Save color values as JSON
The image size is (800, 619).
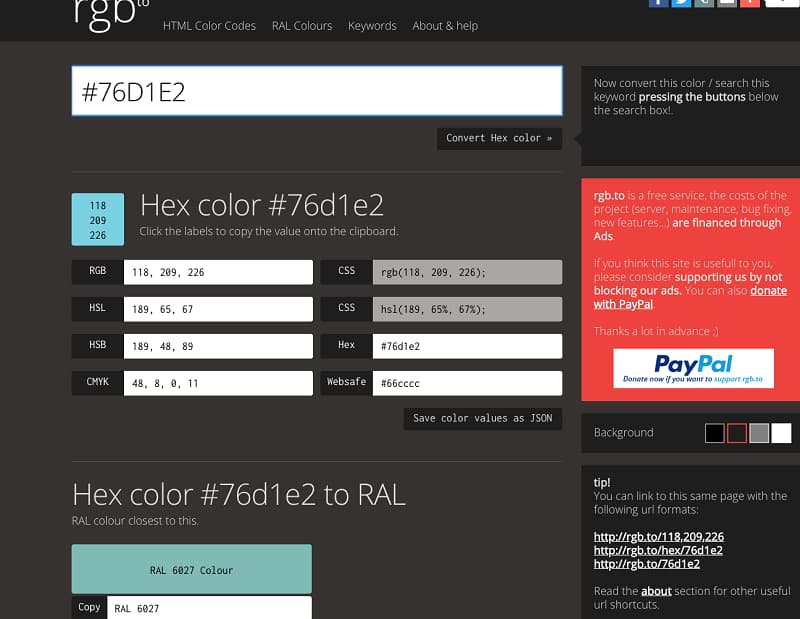tap(482, 418)
